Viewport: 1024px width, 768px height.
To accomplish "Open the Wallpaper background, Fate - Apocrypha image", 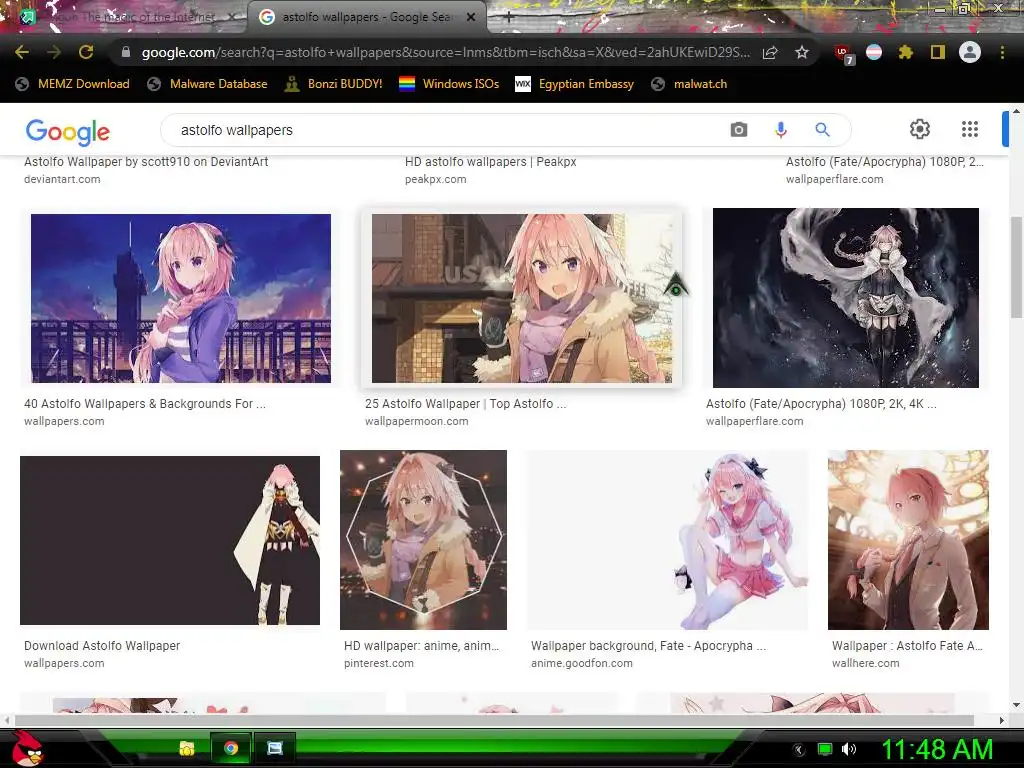I will [x=667, y=539].
